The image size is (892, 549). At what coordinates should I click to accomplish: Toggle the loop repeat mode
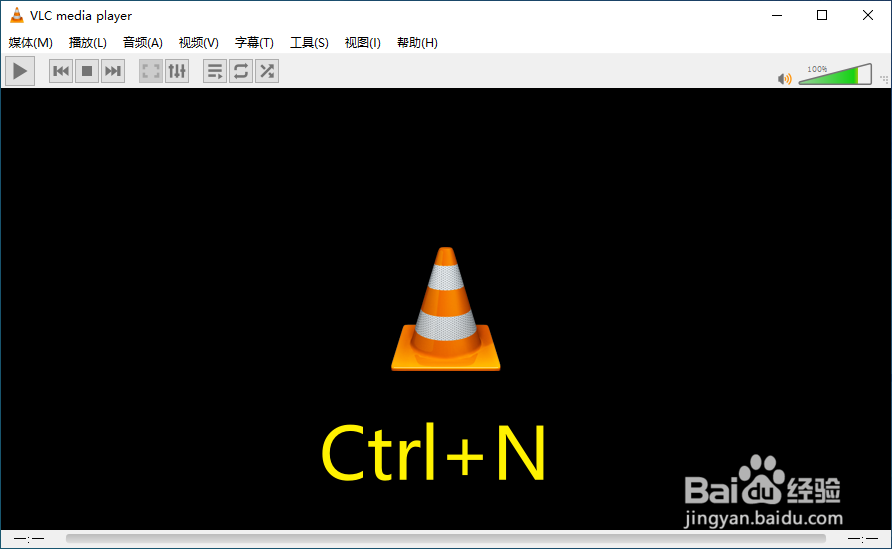point(241,71)
